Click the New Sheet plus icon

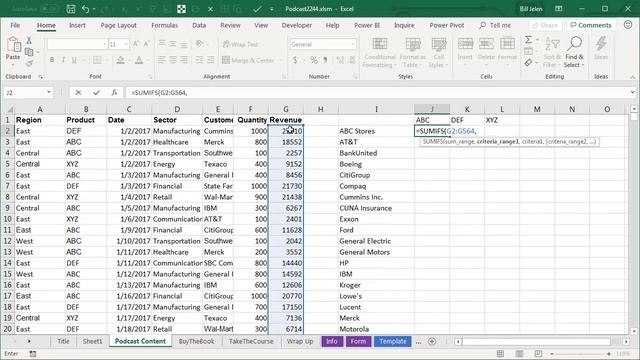pyautogui.click(x=432, y=341)
